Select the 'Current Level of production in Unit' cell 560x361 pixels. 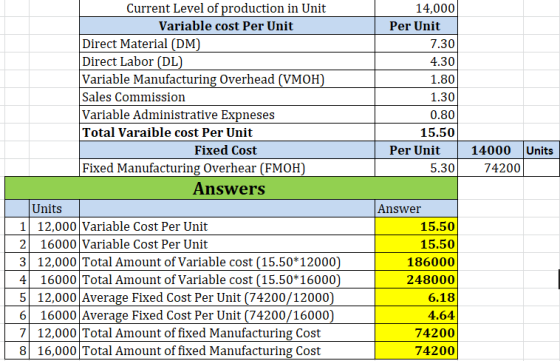point(227,8)
